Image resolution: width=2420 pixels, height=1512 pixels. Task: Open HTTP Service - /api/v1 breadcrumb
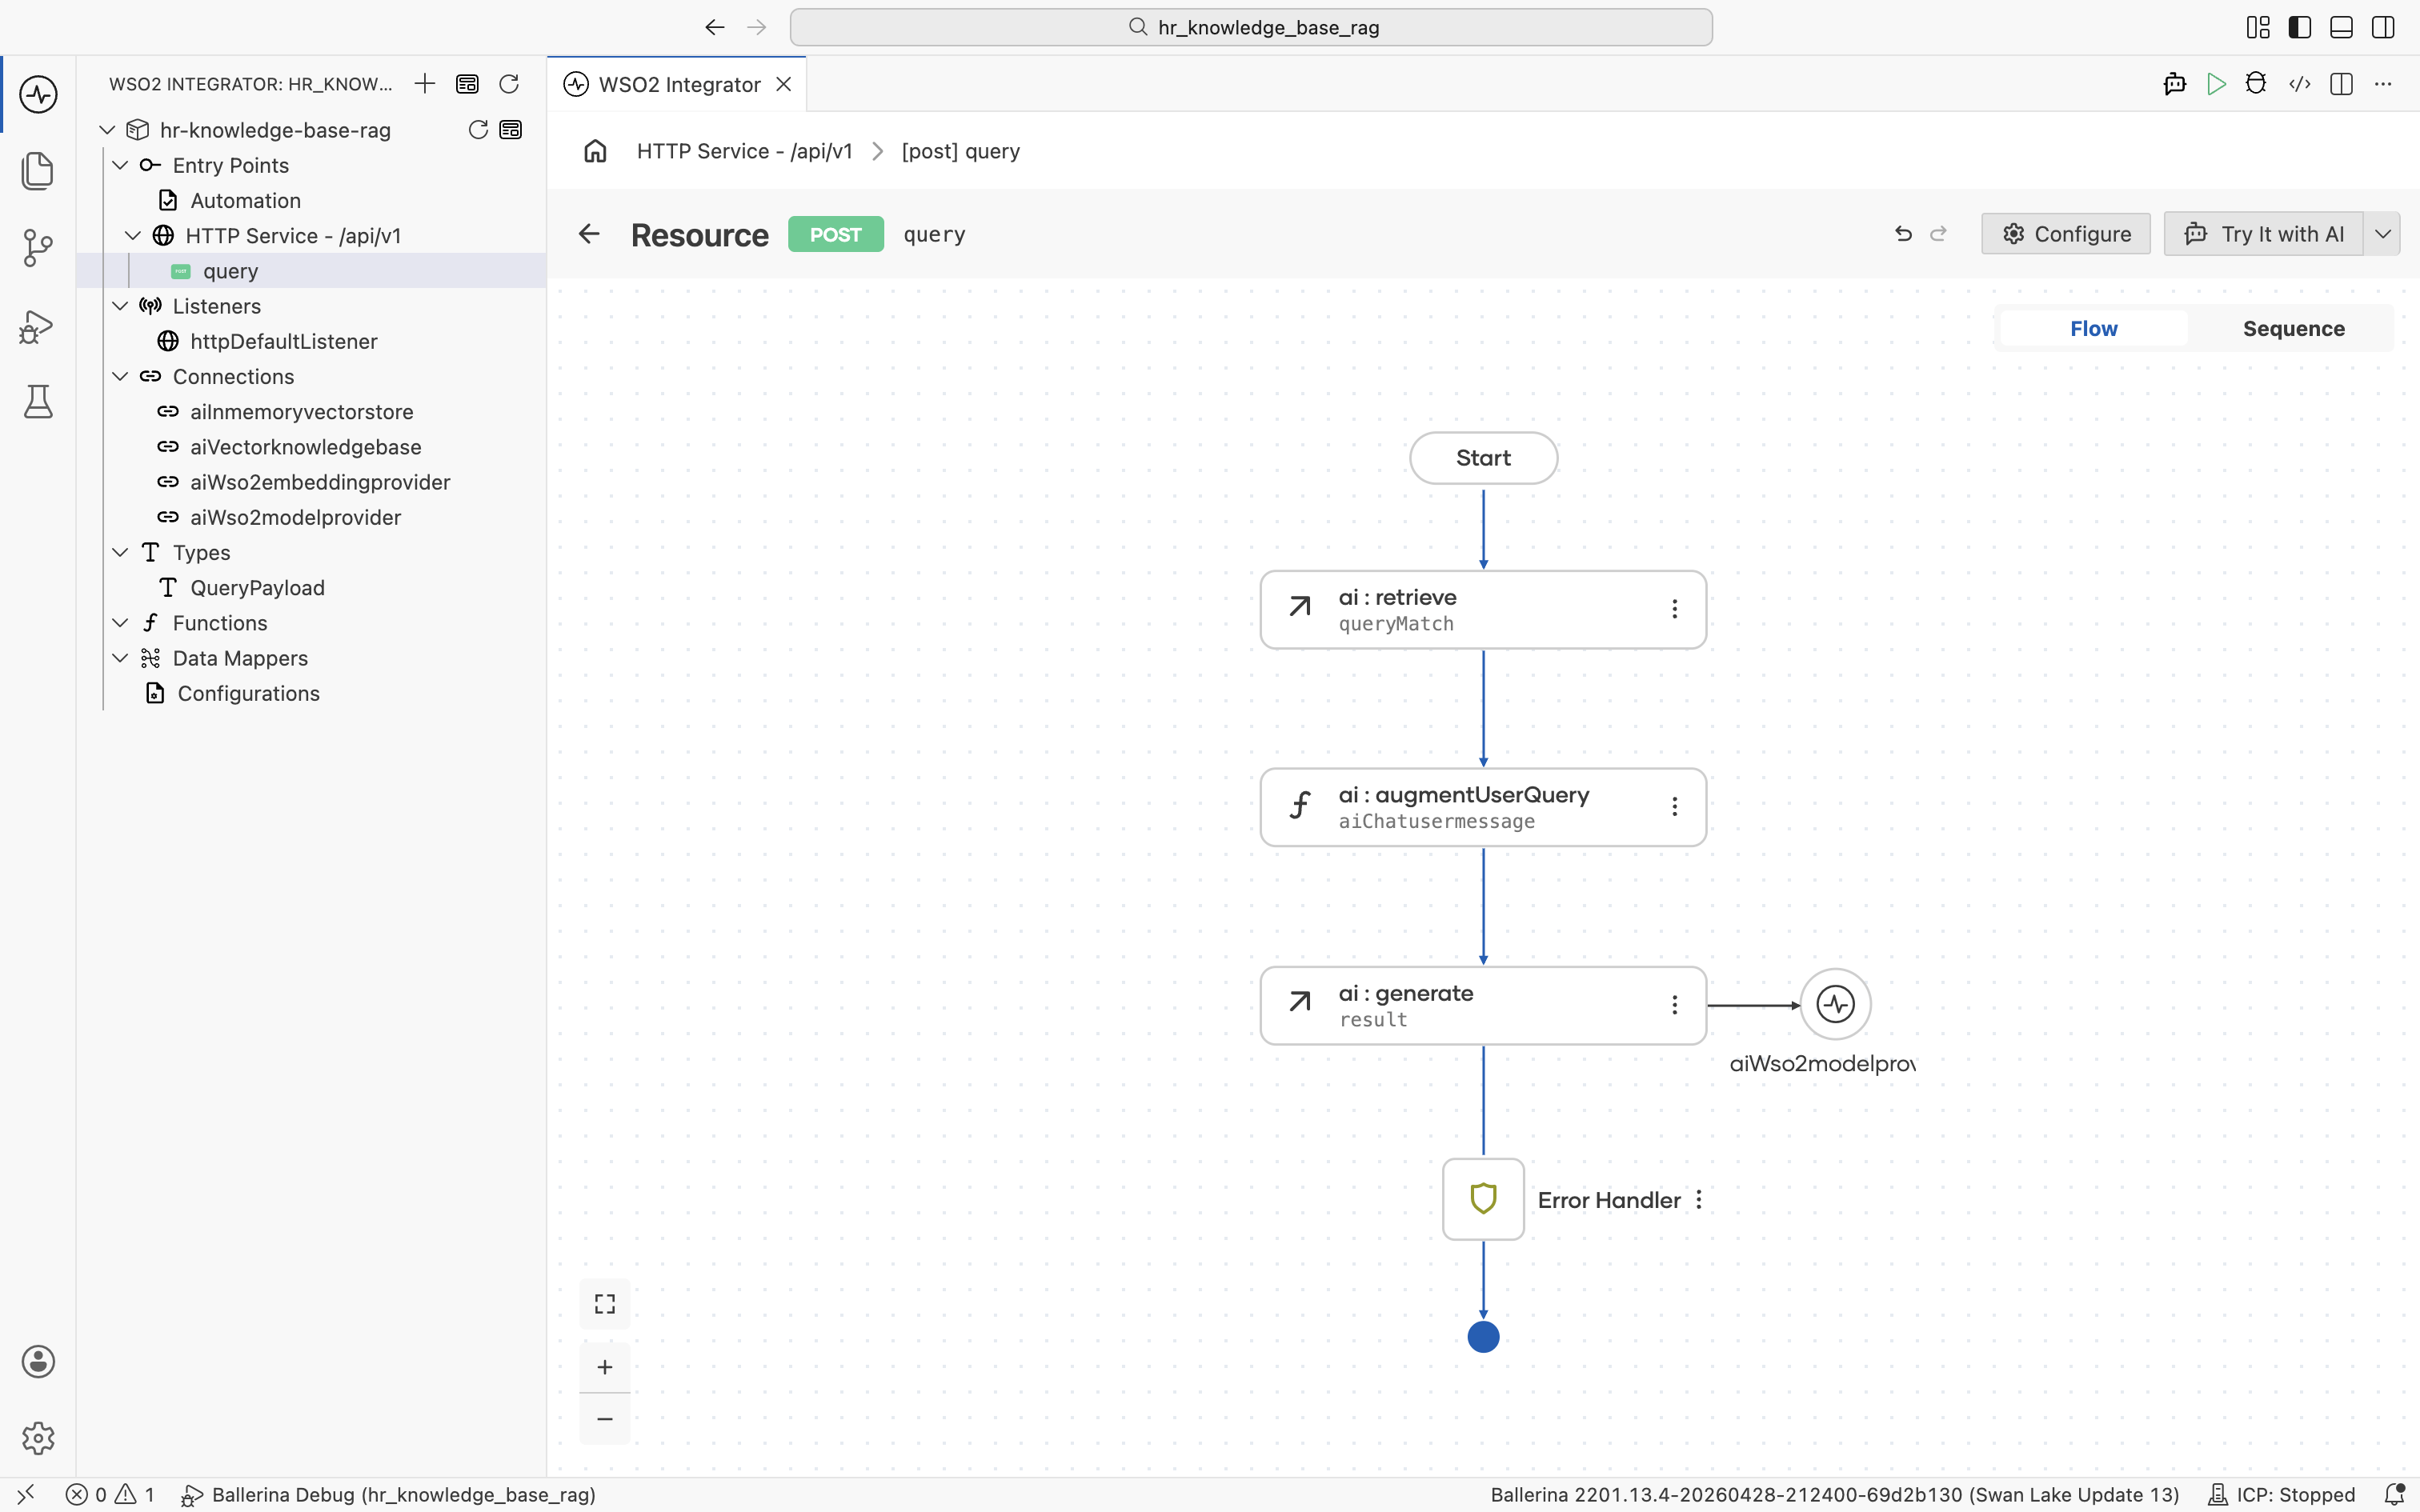(744, 151)
